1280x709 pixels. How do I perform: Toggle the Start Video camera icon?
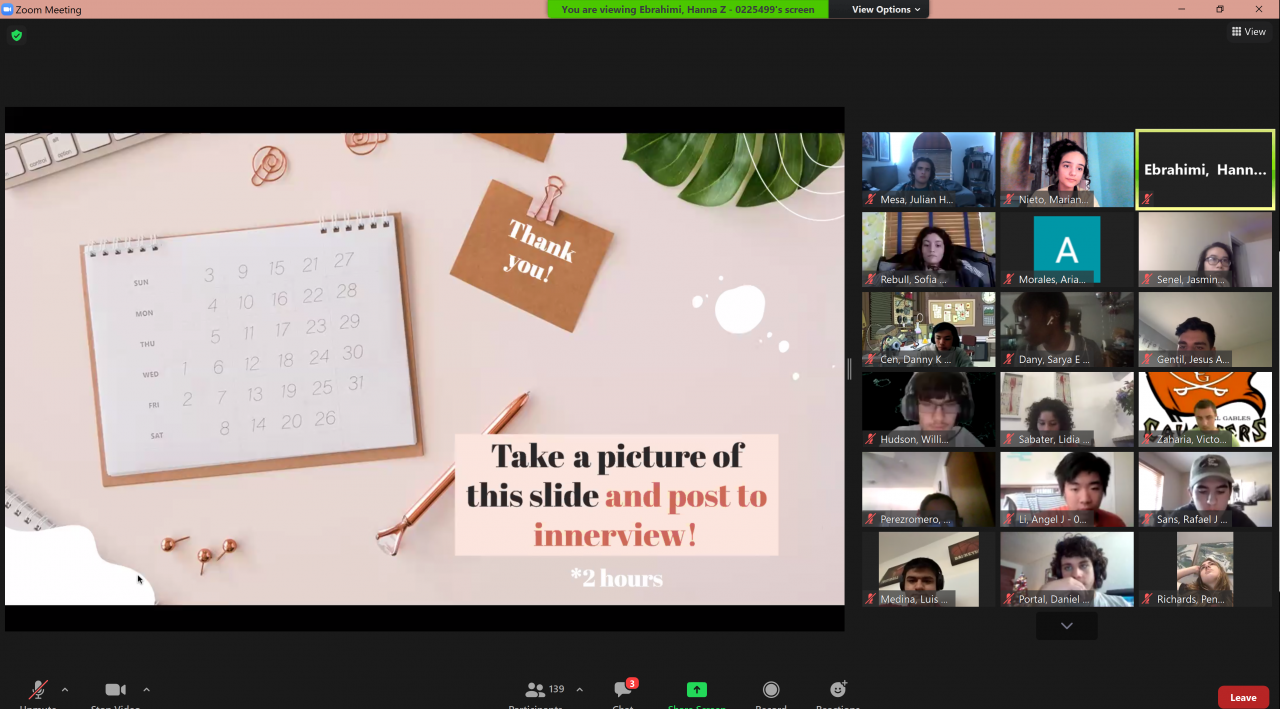coord(115,690)
